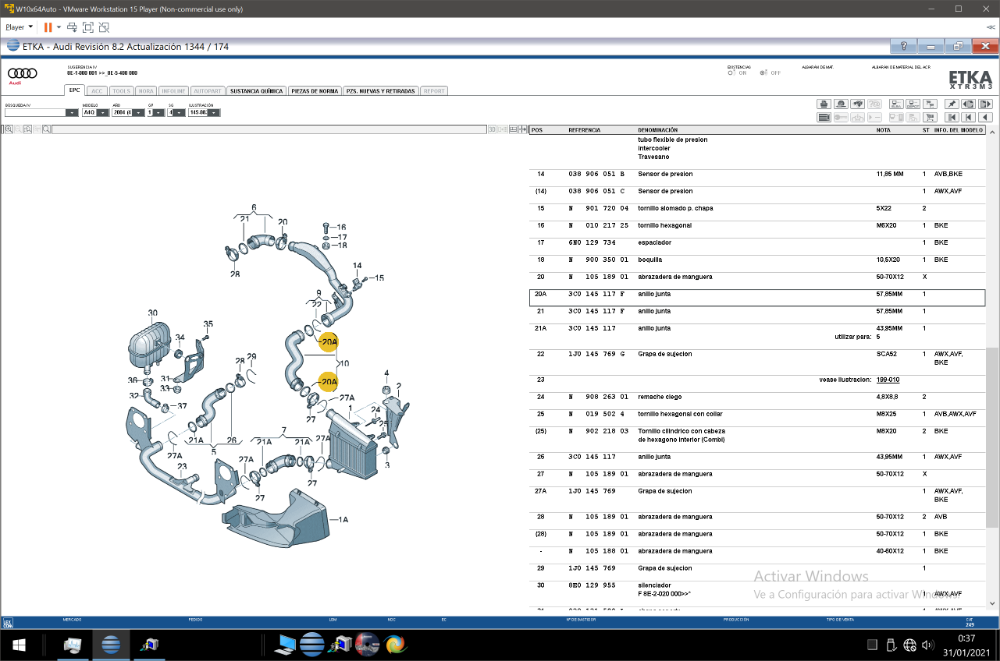The width and height of the screenshot is (1000, 661).
Task: Click the Denominación column header
Action: 658,130
